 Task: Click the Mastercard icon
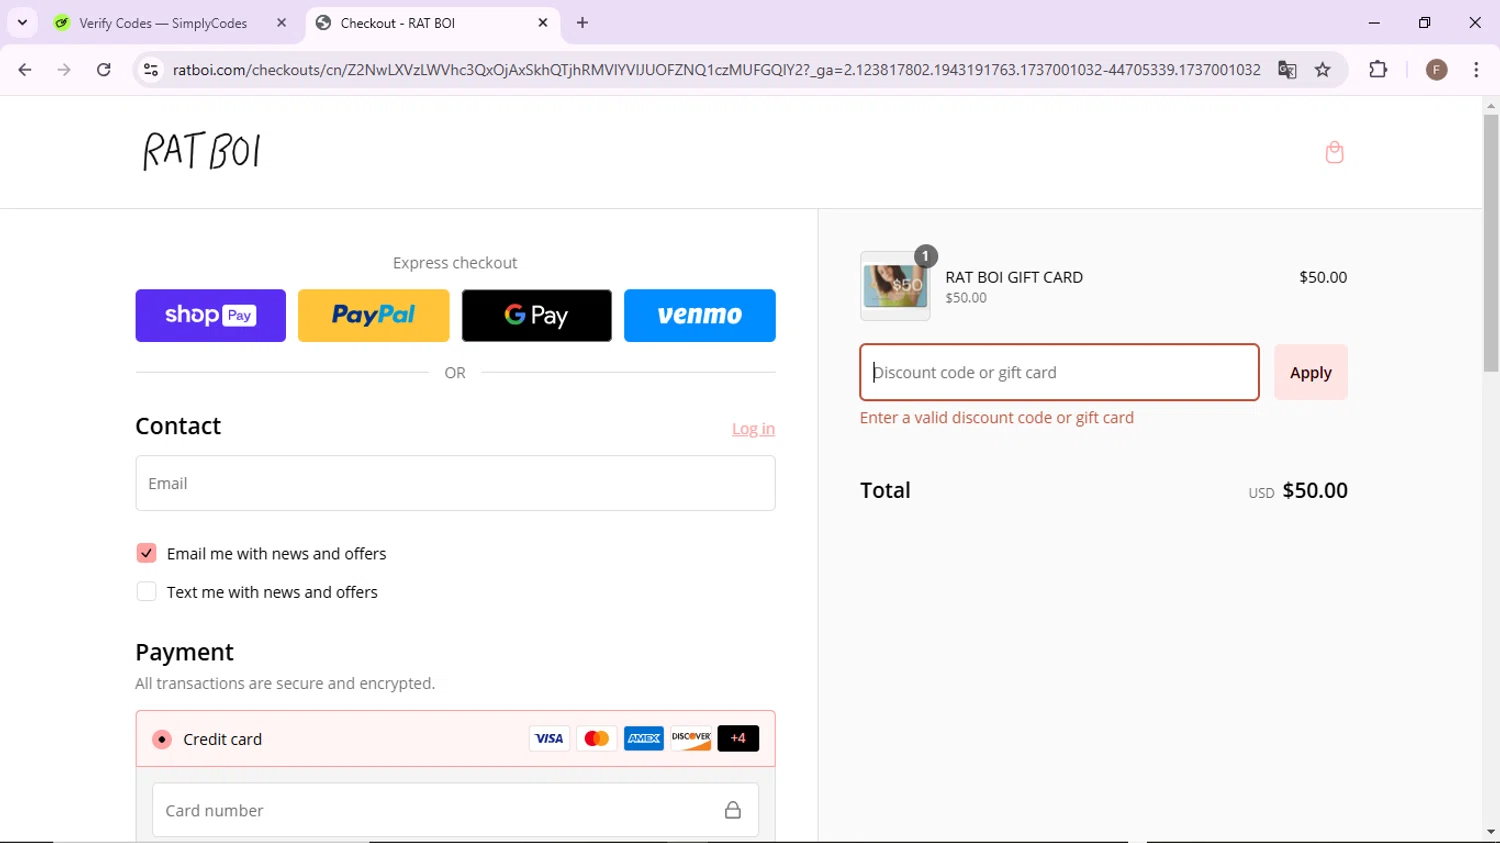coord(597,739)
